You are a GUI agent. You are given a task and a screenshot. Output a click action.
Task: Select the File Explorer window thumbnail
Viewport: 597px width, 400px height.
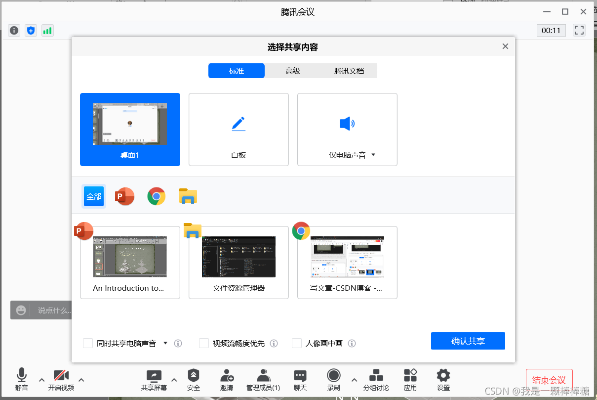coord(238,263)
